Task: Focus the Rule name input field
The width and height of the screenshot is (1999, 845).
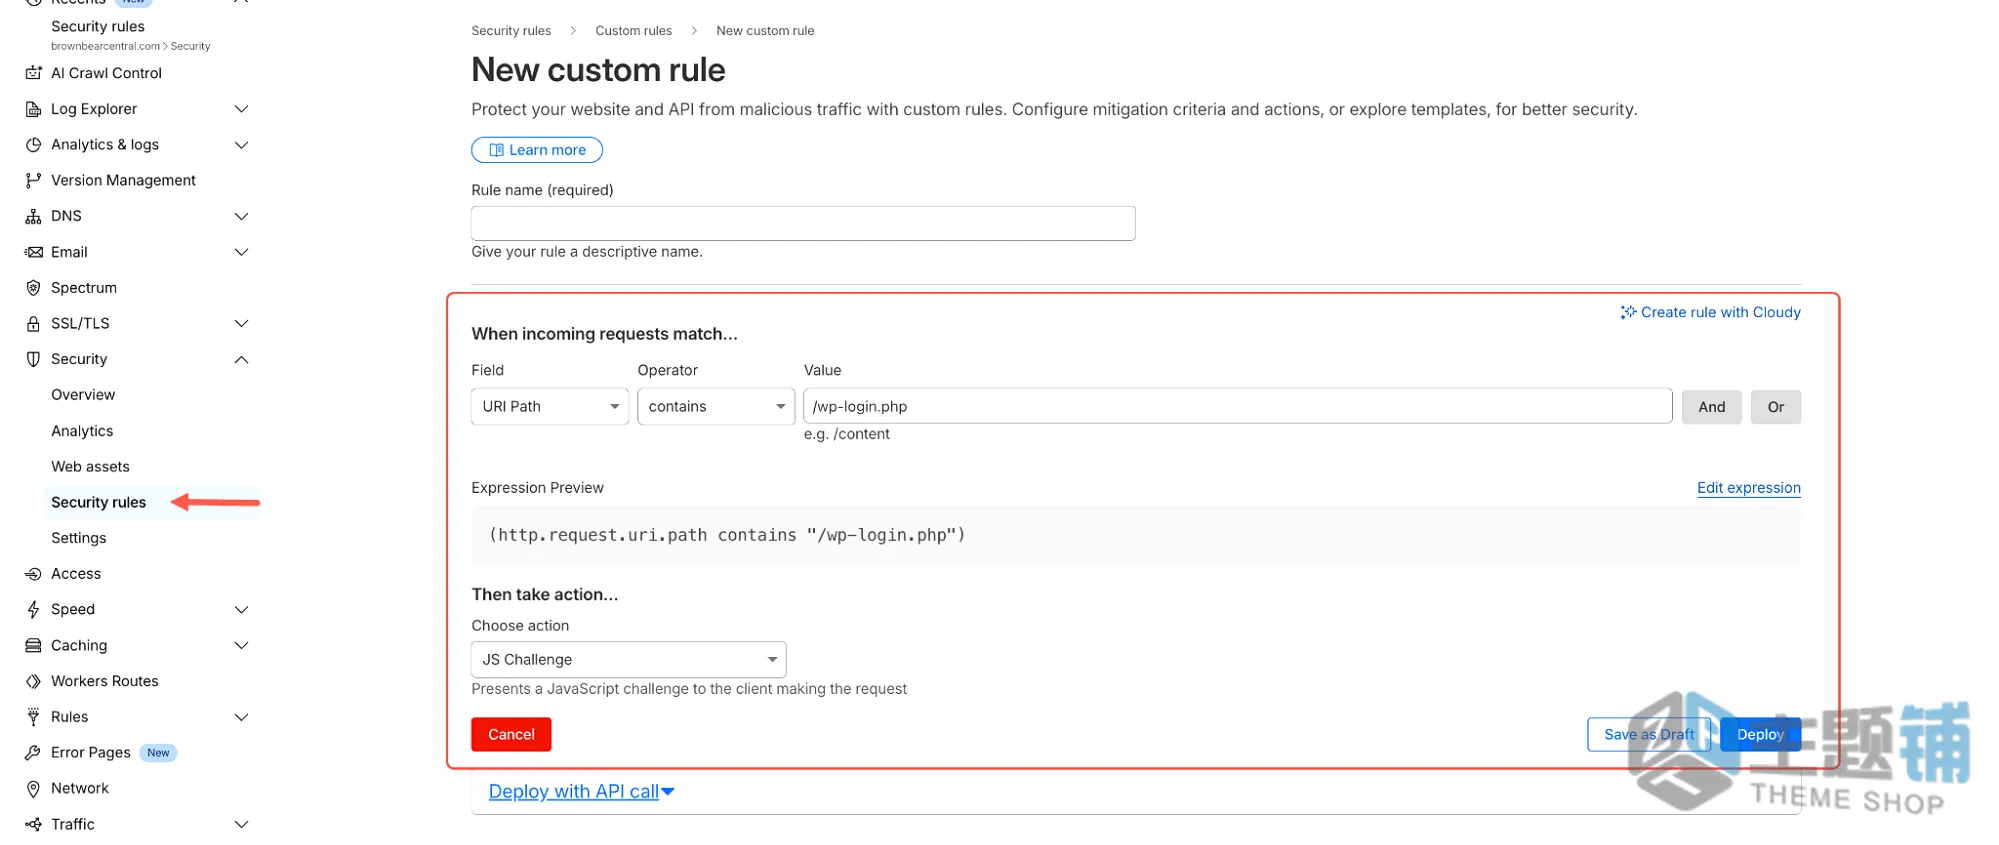Action: pyautogui.click(x=803, y=223)
